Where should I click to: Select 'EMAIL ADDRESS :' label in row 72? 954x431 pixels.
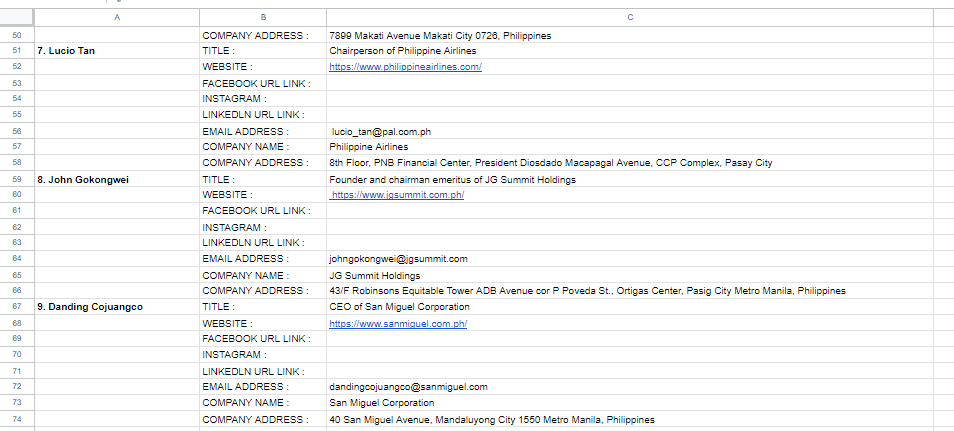pos(263,387)
